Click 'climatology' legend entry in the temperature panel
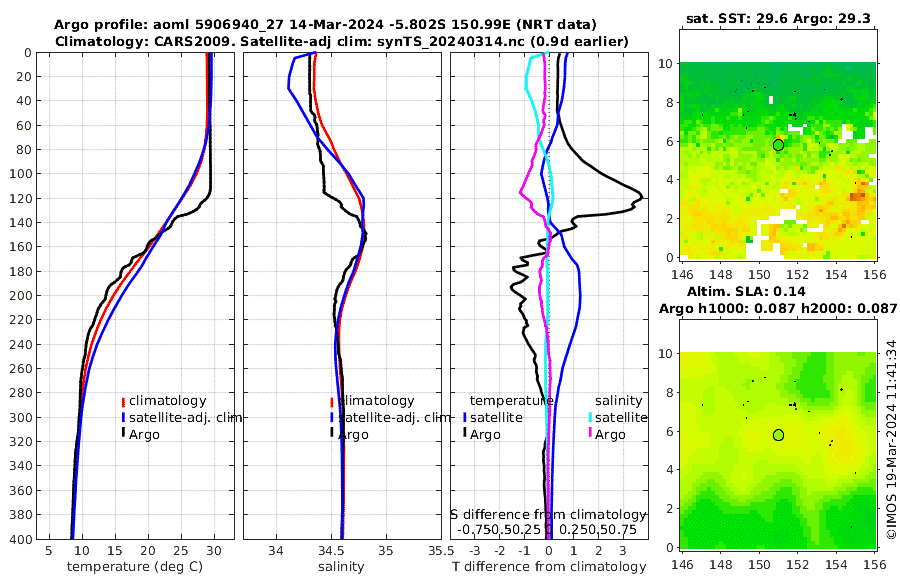The width and height of the screenshot is (900, 580). 167,401
